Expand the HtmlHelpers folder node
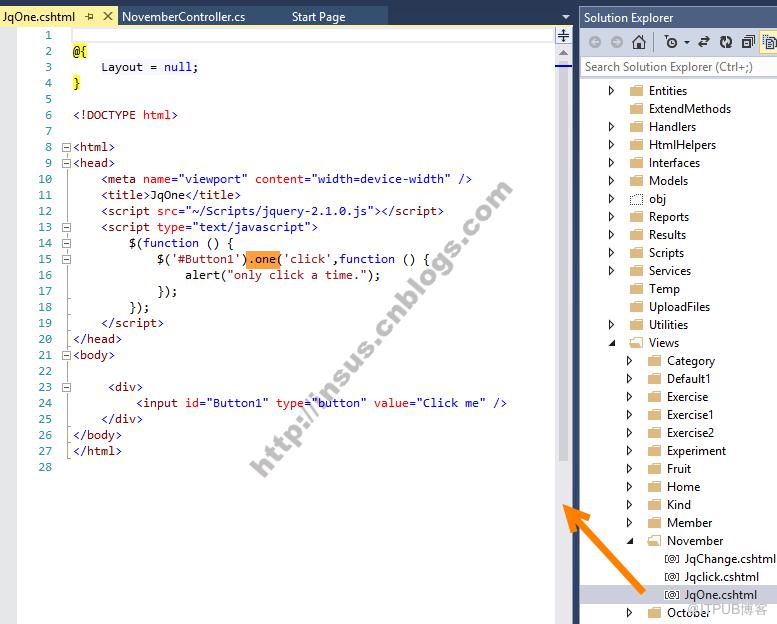 tap(611, 145)
